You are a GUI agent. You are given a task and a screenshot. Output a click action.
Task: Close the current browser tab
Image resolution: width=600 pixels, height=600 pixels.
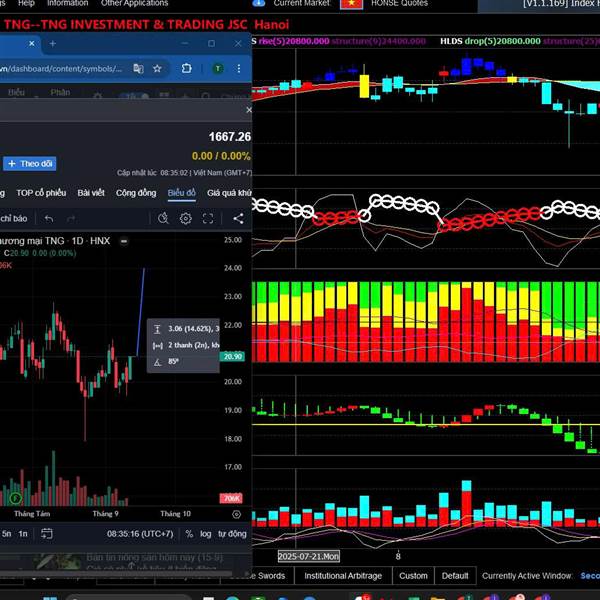(x=32, y=44)
